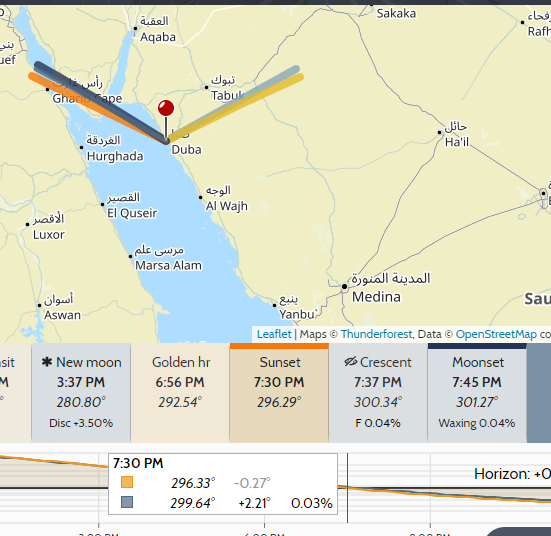Click the Duba label near the pin
Viewport: 551px width, 536px height.
coord(187,150)
